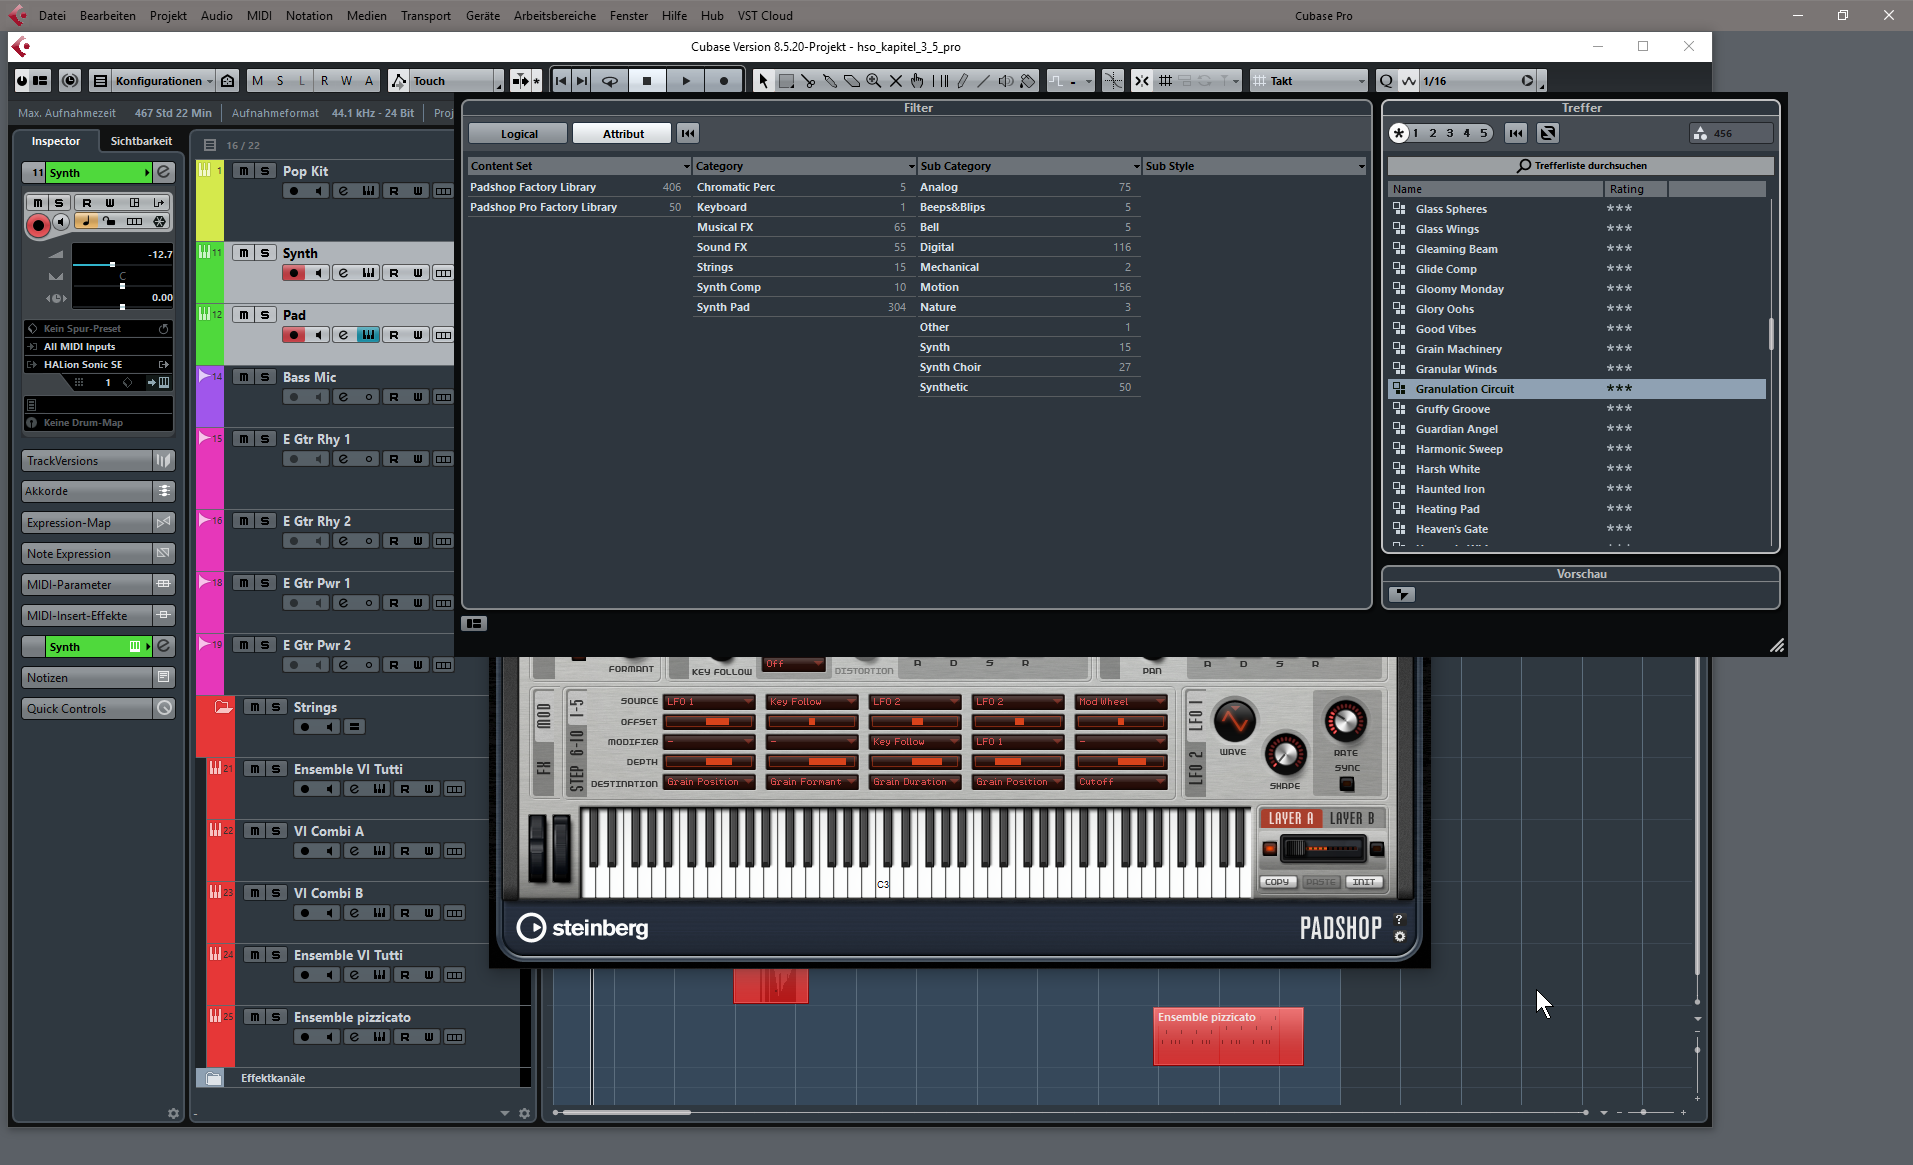Set rating filter to all (asterisk)
This screenshot has width=1913, height=1165.
click(x=1399, y=133)
